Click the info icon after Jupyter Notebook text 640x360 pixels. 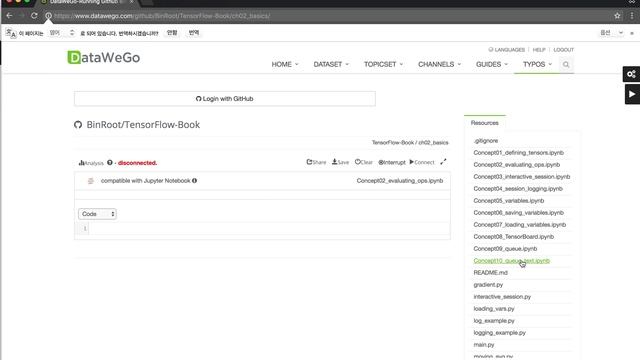click(194, 180)
